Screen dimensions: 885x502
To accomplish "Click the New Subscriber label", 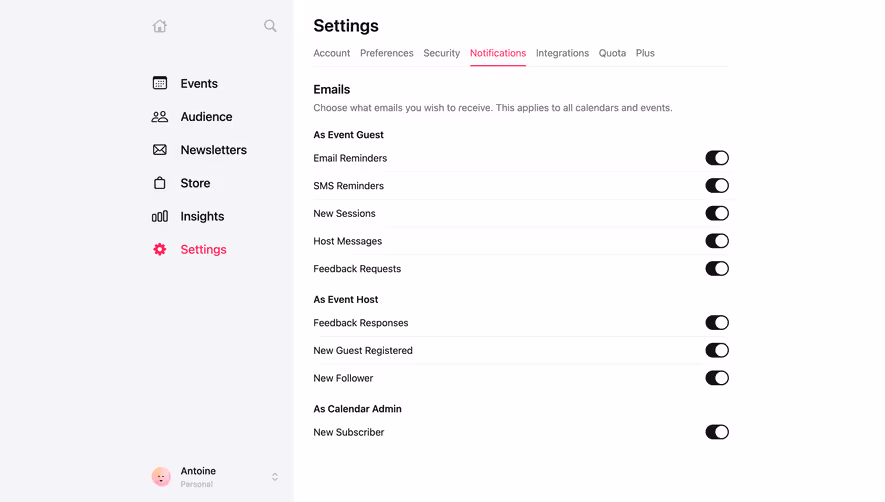I will pos(348,433).
